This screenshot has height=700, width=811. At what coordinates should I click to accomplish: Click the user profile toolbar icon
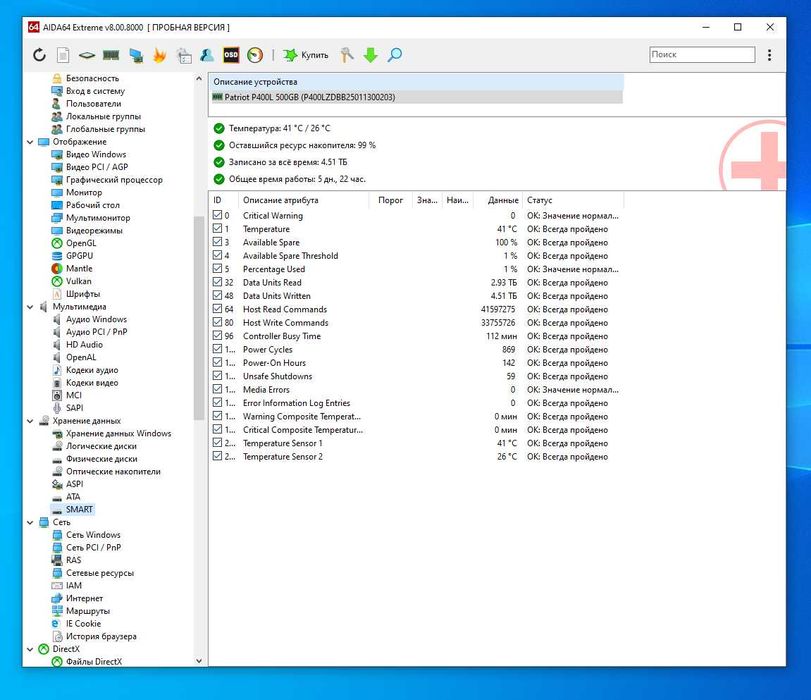pos(207,55)
